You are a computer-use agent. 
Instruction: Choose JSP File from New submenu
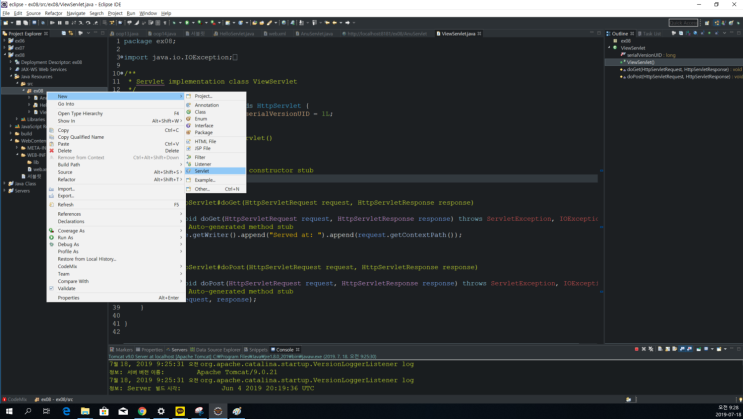202,148
